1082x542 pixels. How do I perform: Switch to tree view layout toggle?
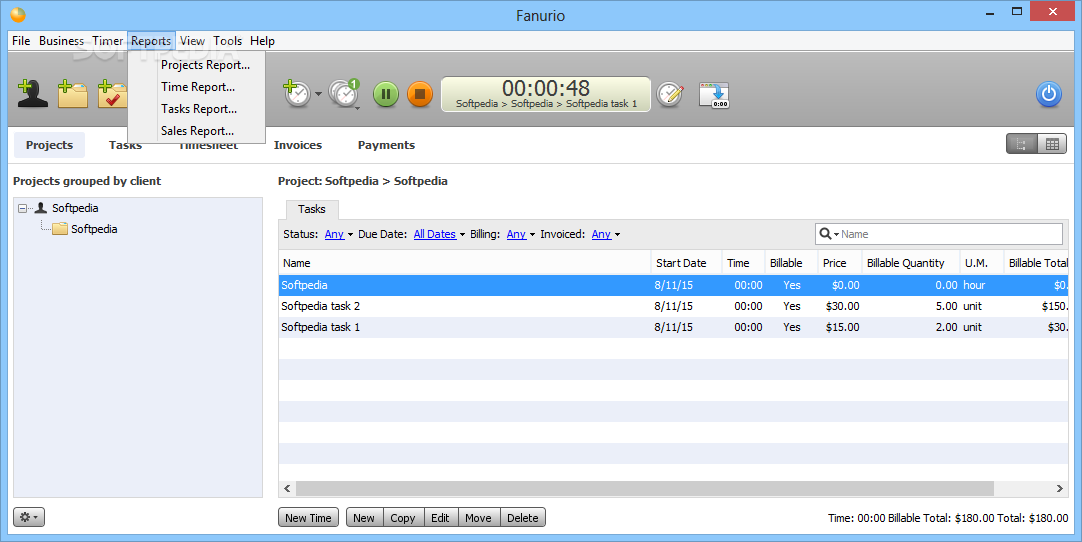point(1021,144)
